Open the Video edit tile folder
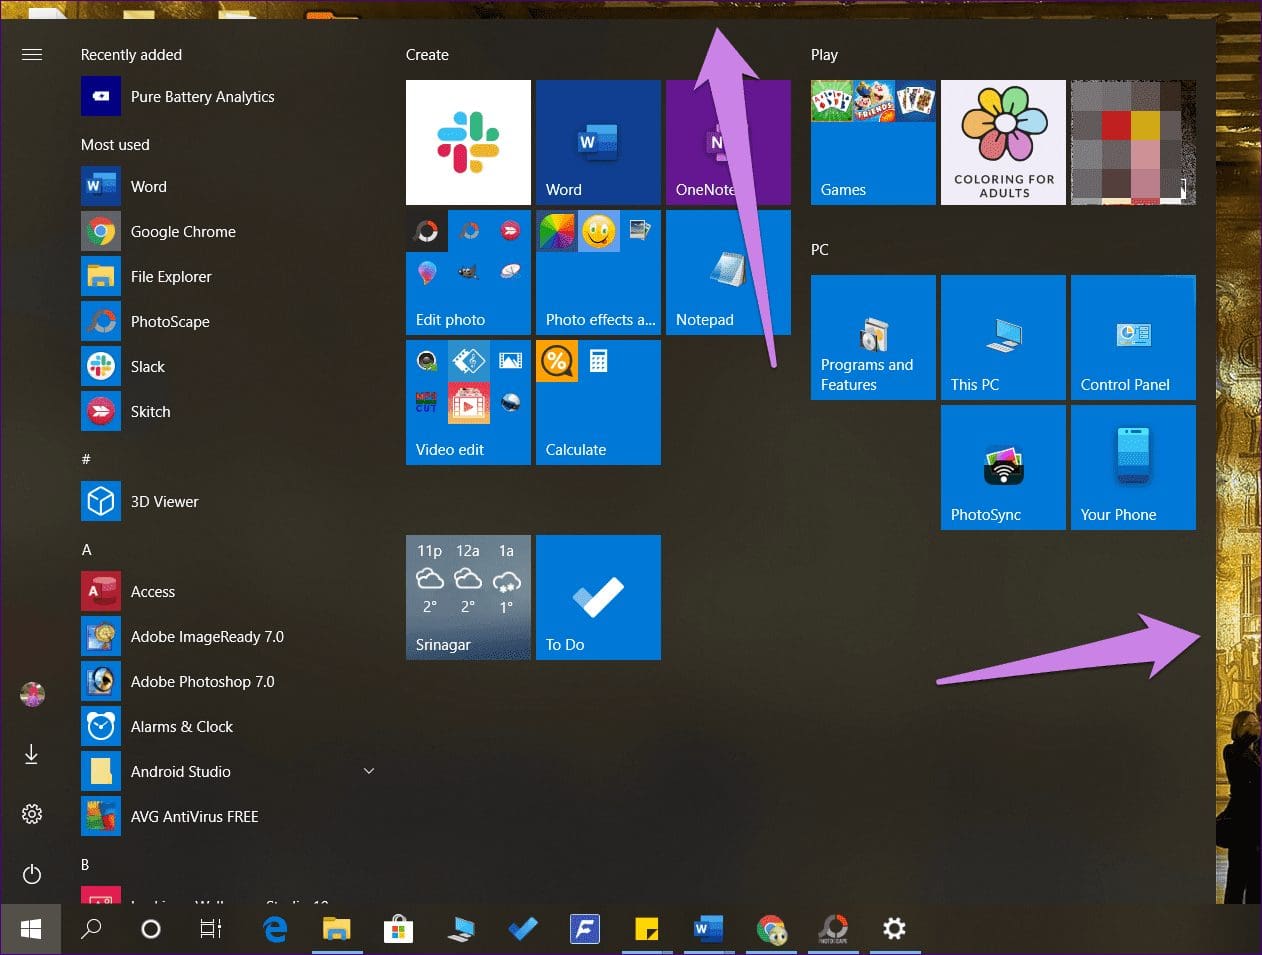The height and width of the screenshot is (955, 1262). click(468, 402)
